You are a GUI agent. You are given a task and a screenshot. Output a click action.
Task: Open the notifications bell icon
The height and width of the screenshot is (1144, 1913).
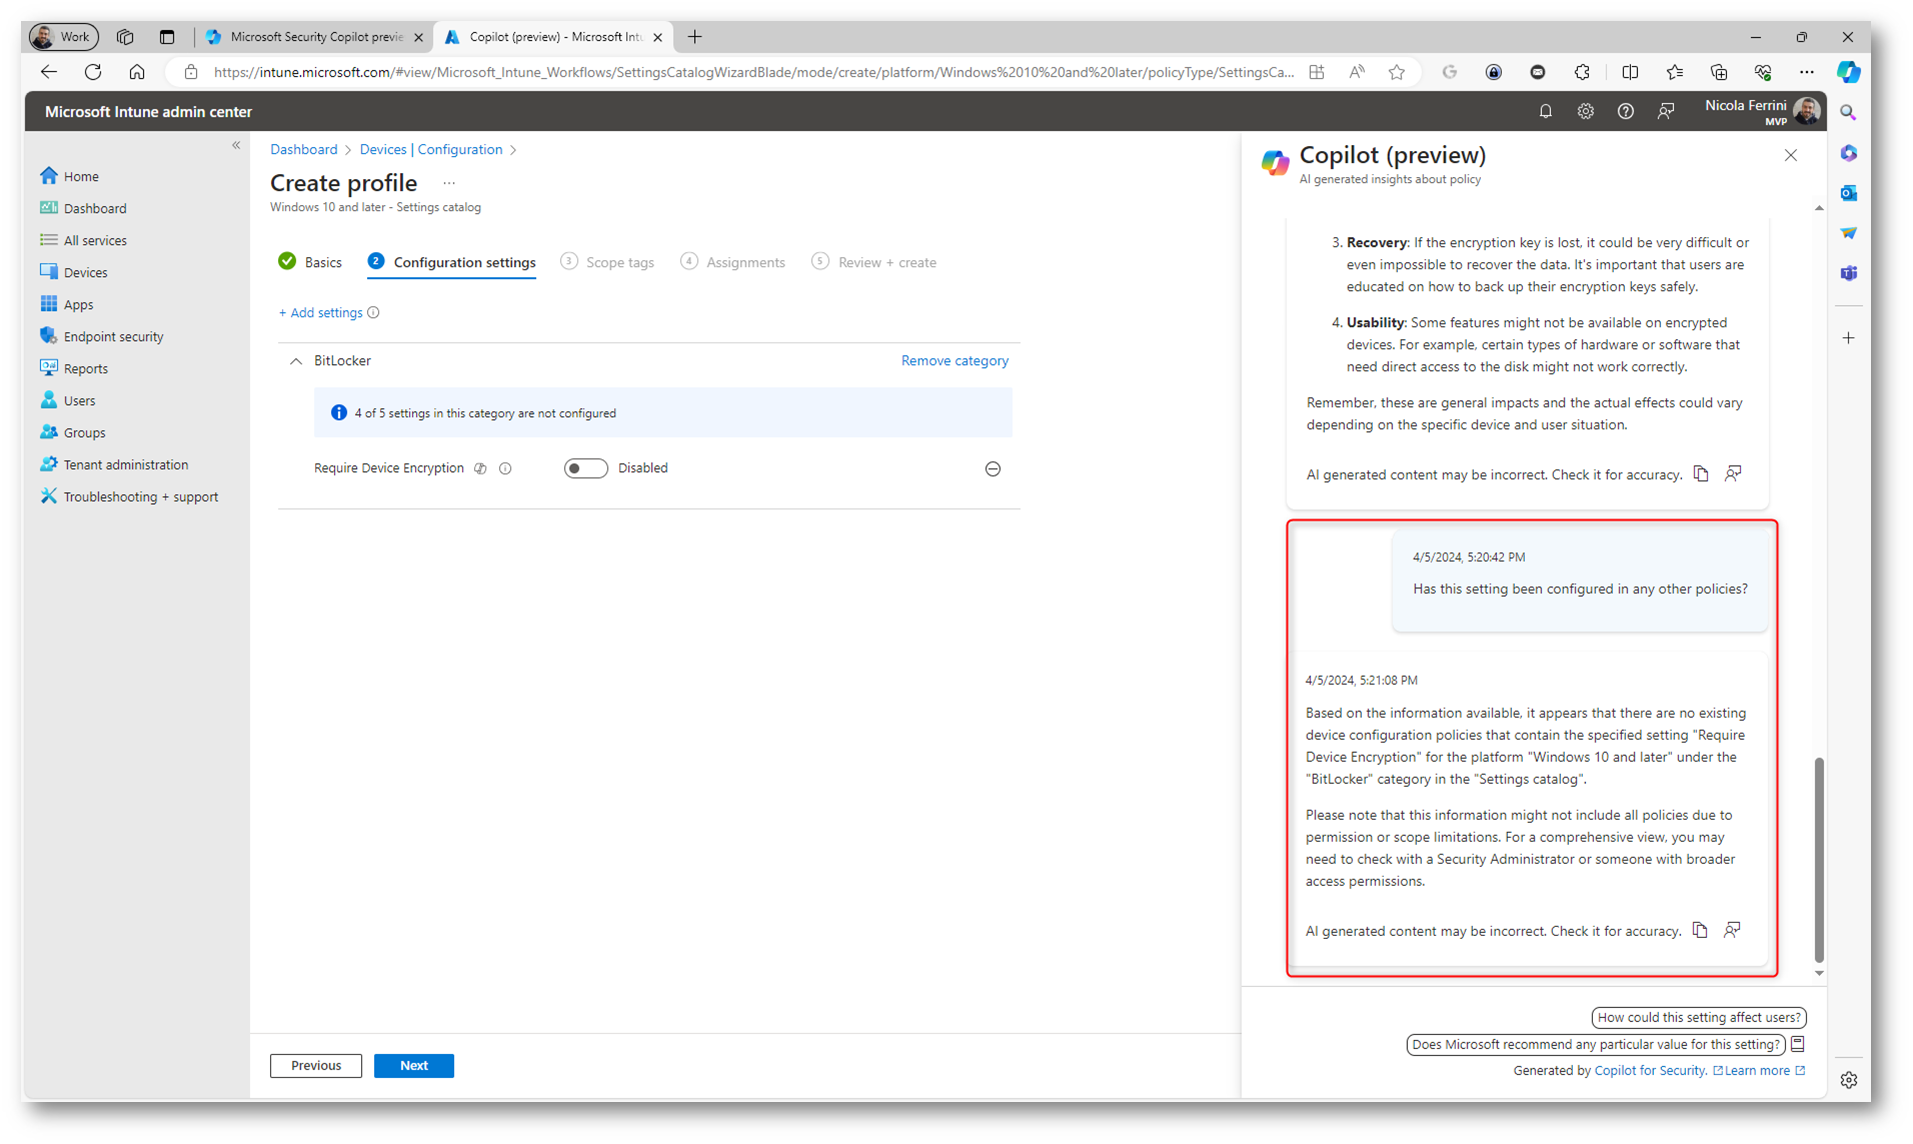point(1545,111)
